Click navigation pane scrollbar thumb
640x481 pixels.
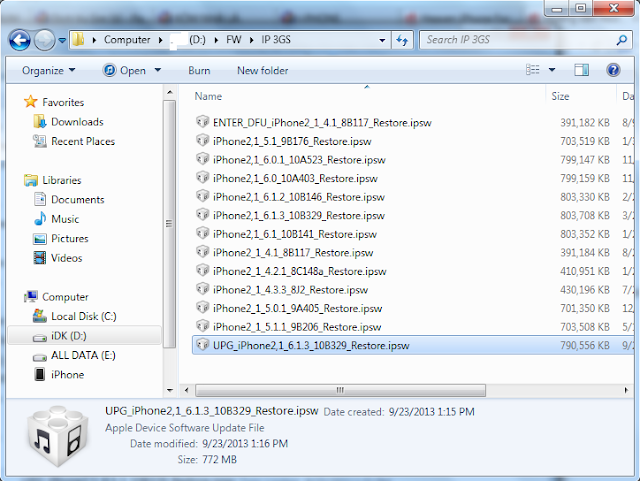pos(169,224)
